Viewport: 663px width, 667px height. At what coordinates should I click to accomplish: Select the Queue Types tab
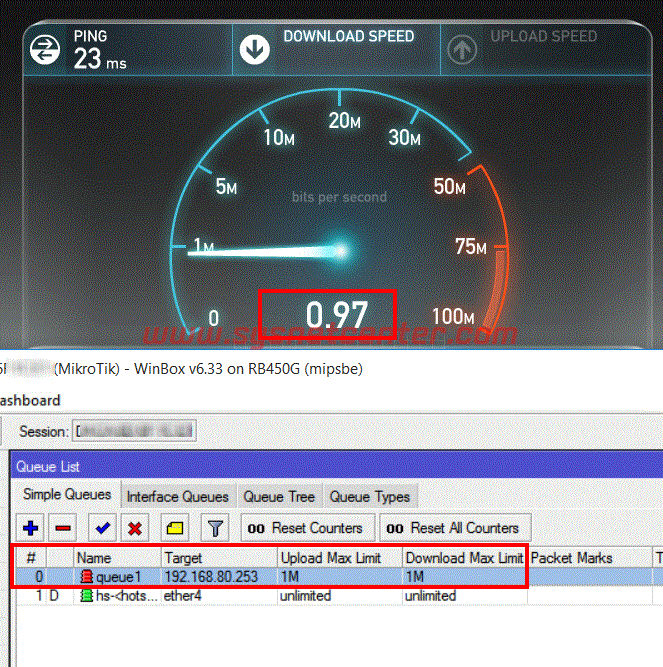point(369,497)
